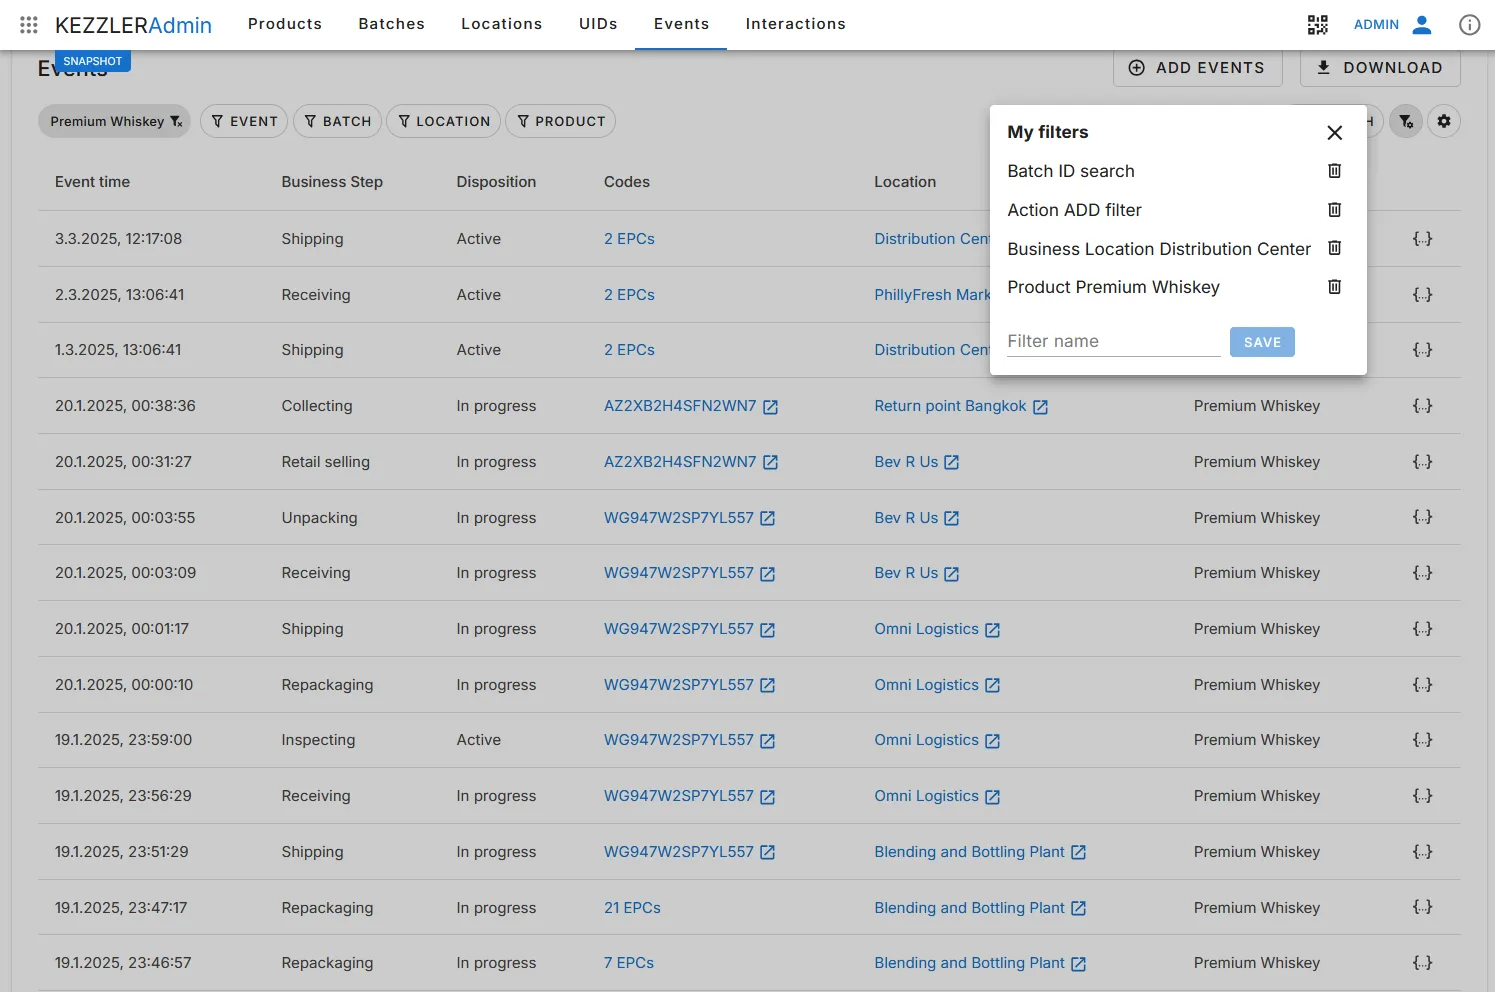1495x992 pixels.
Task: Toggle the saved filters button
Action: [1406, 121]
